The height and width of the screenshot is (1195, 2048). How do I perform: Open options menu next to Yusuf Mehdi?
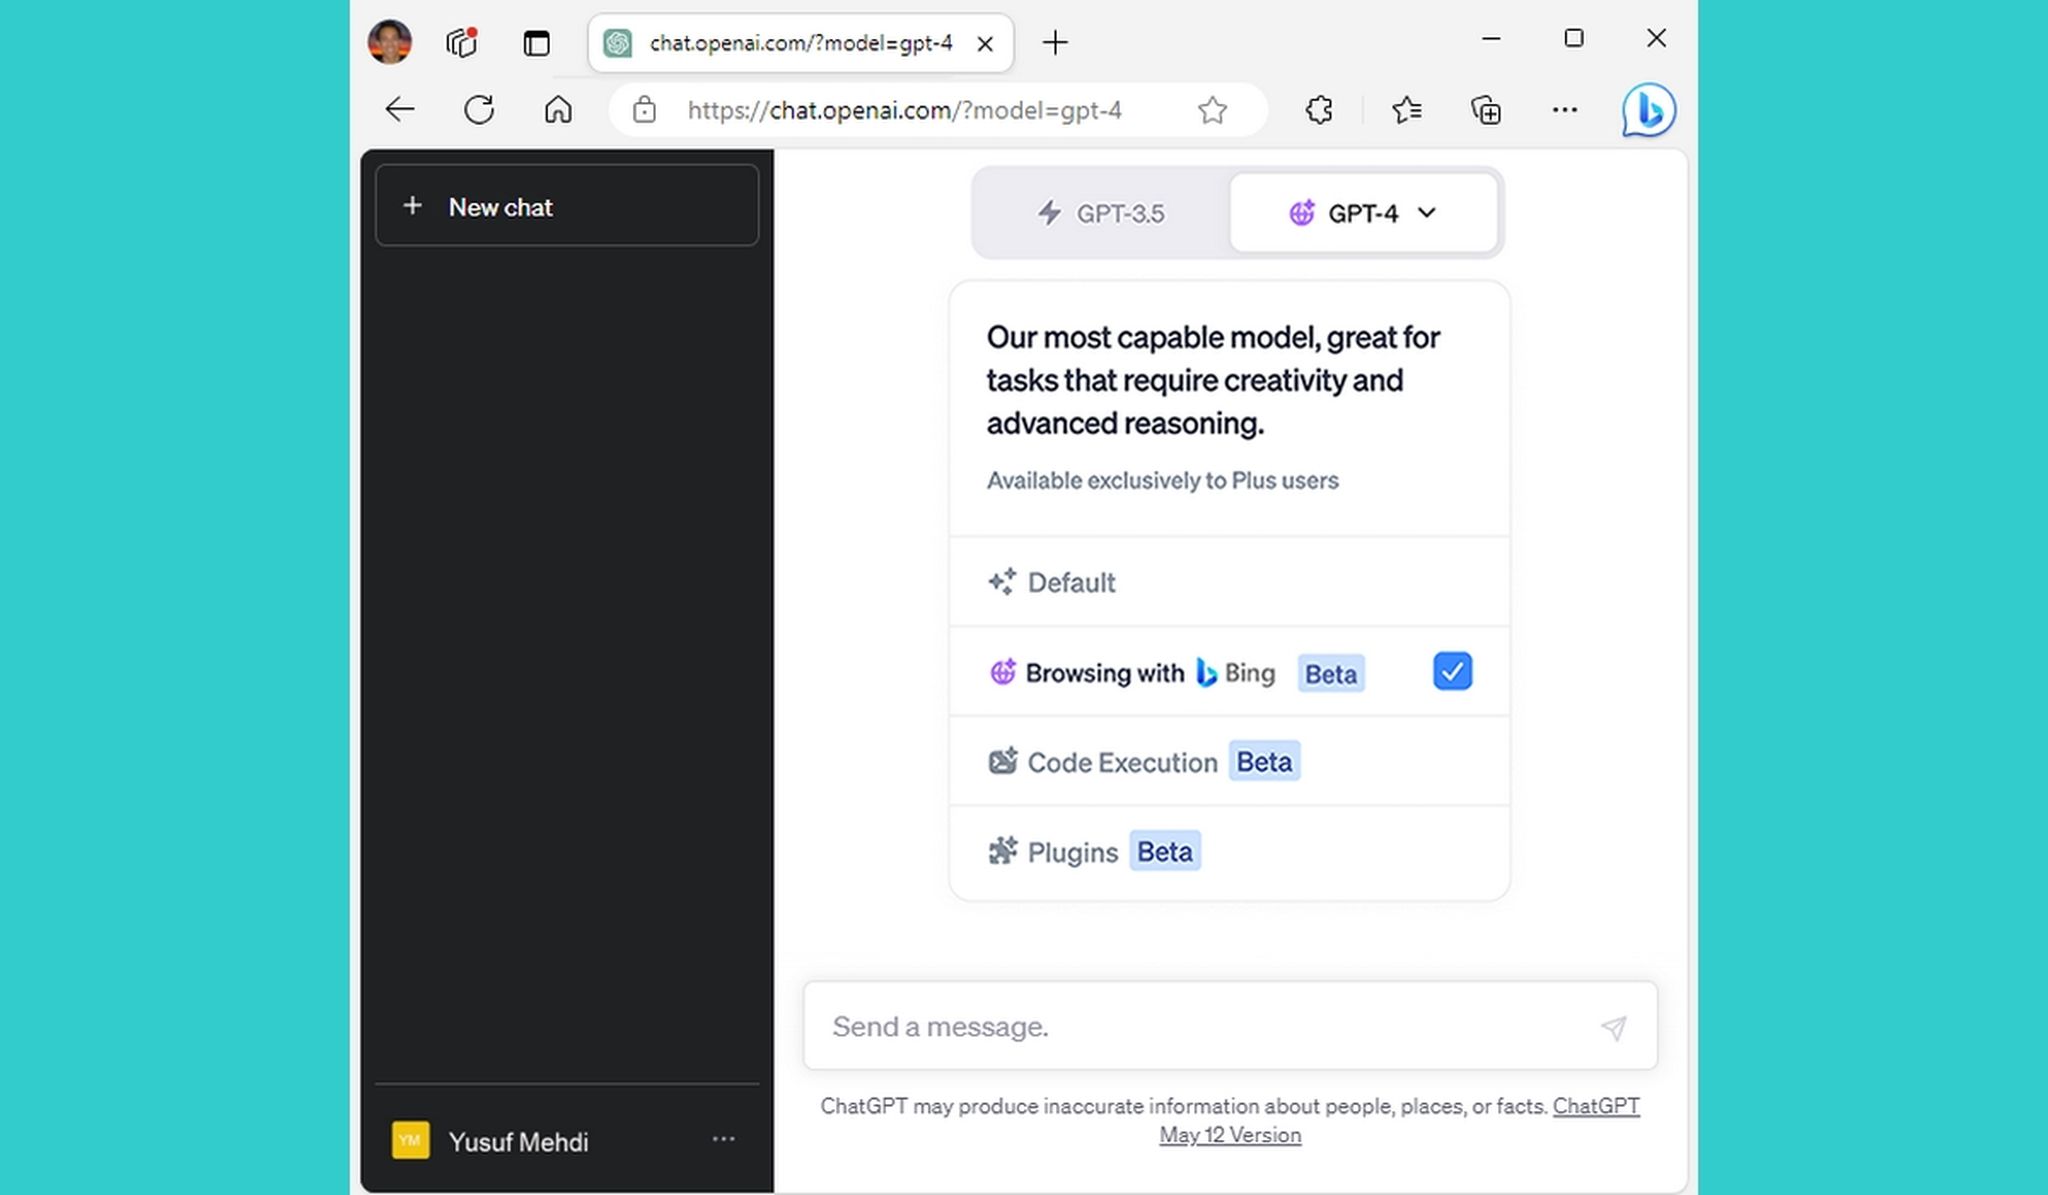click(x=724, y=1140)
